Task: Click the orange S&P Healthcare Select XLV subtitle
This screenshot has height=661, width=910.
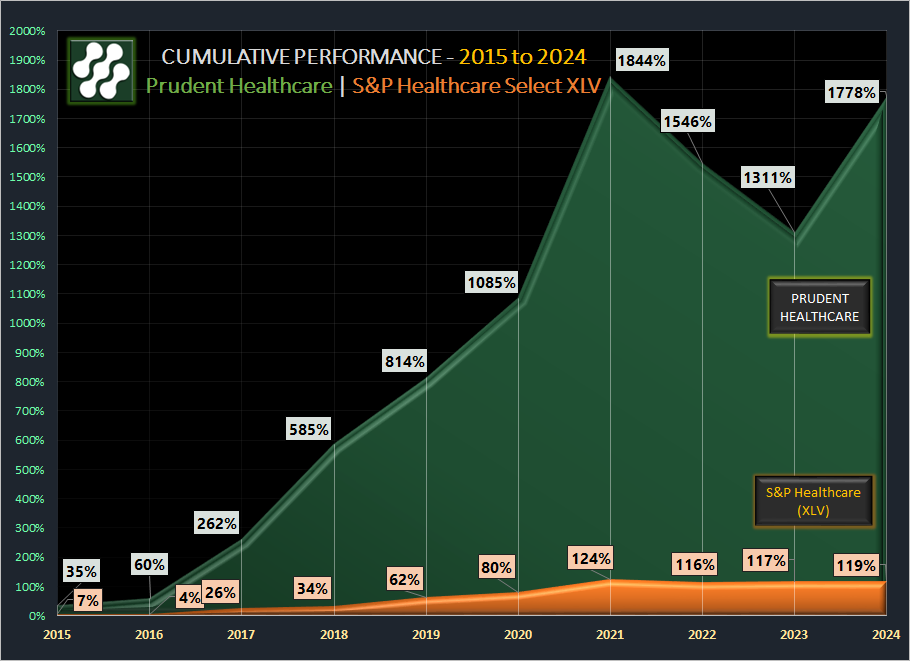Action: [476, 86]
